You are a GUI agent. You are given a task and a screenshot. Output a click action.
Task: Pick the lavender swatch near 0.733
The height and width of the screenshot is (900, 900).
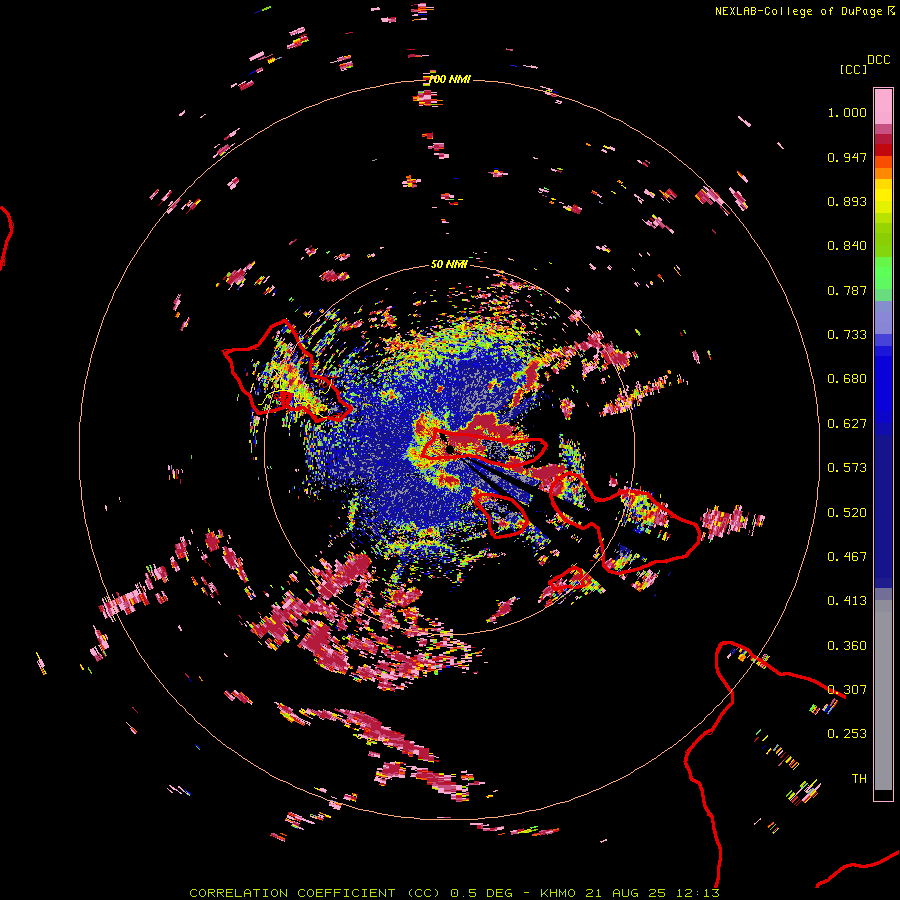[x=883, y=318]
